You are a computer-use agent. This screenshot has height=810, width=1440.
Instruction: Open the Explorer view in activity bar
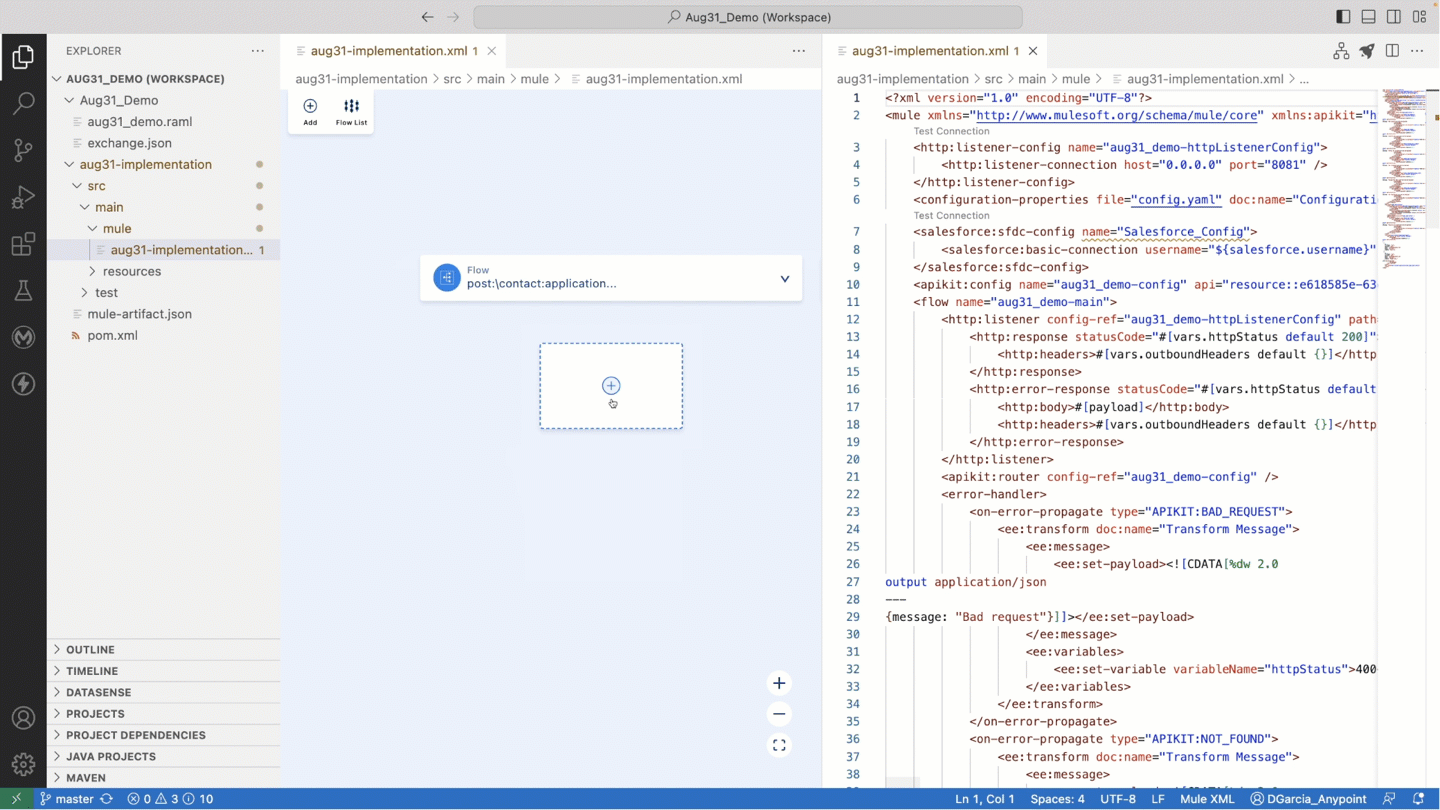[x=23, y=57]
